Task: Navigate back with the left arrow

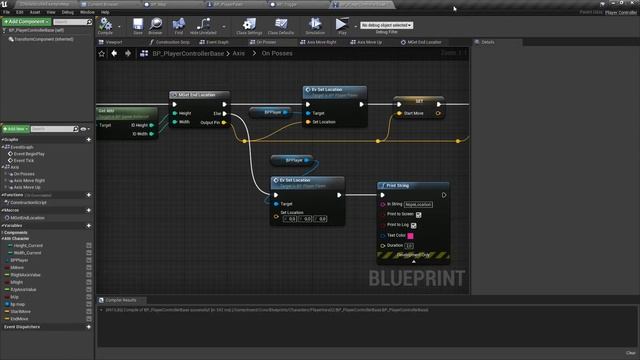Action: click(114, 53)
